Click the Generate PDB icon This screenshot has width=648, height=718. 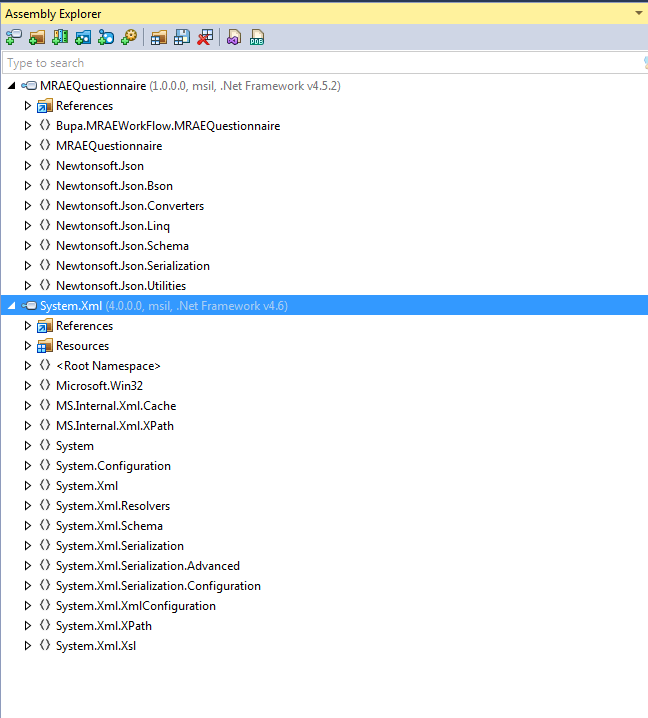tap(257, 38)
